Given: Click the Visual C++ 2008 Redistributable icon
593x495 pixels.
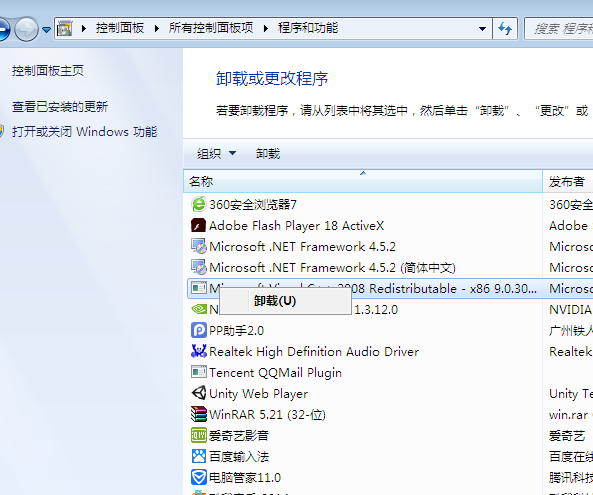Looking at the screenshot, I should pos(199,288).
